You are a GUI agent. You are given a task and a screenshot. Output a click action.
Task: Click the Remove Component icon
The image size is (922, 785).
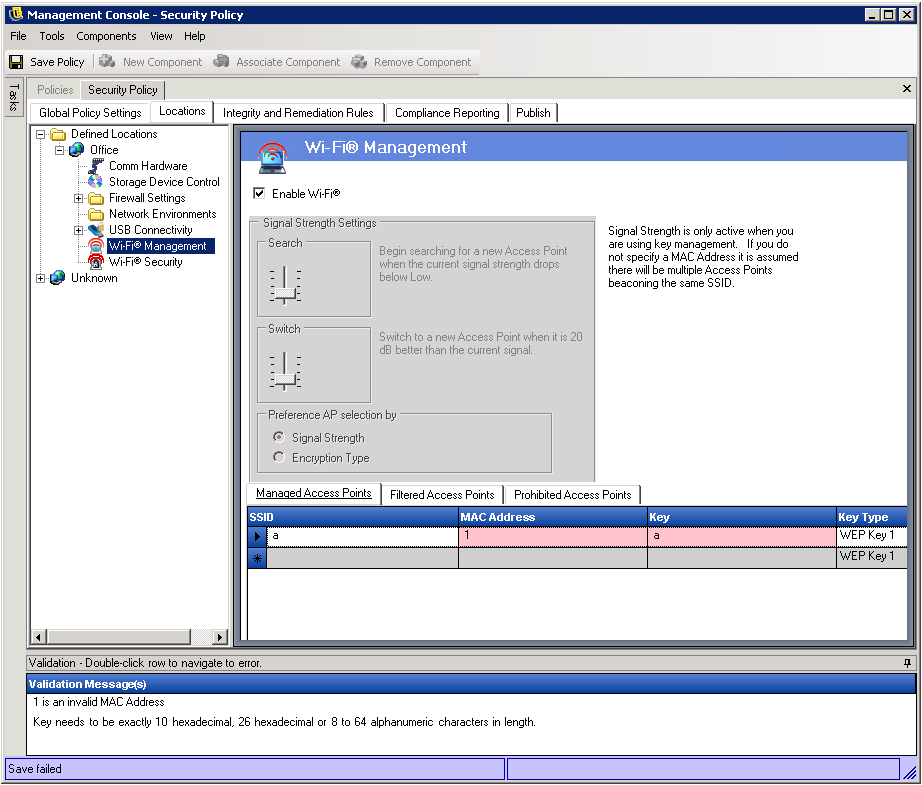[x=359, y=61]
